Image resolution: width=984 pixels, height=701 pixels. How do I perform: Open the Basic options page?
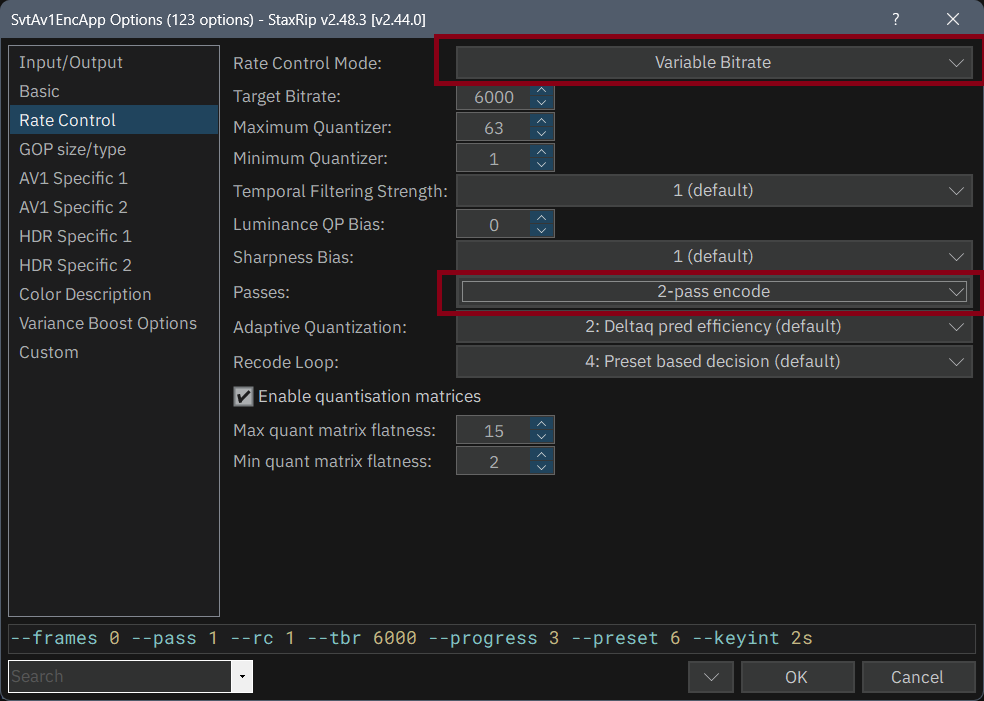pyautogui.click(x=114, y=91)
